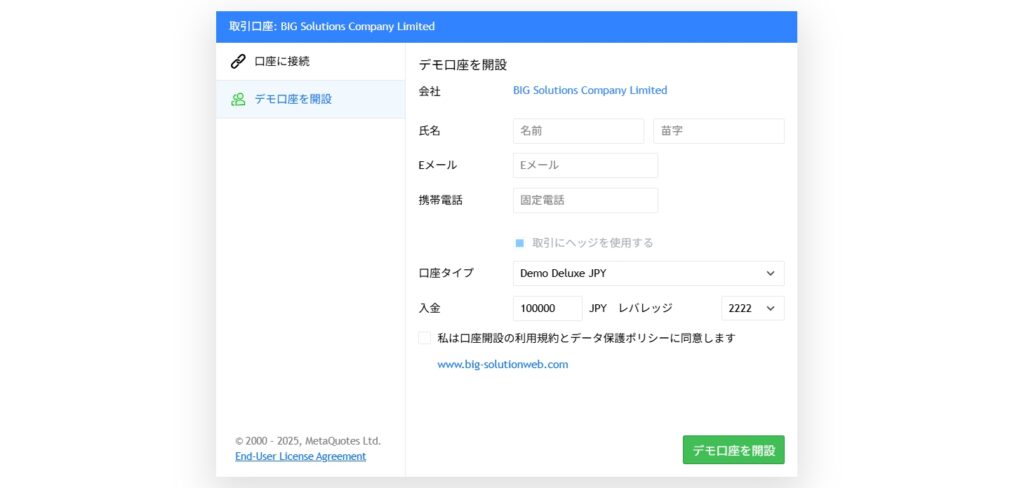Toggle the 取引にヘッジを使用する checkbox

pyautogui.click(x=519, y=243)
